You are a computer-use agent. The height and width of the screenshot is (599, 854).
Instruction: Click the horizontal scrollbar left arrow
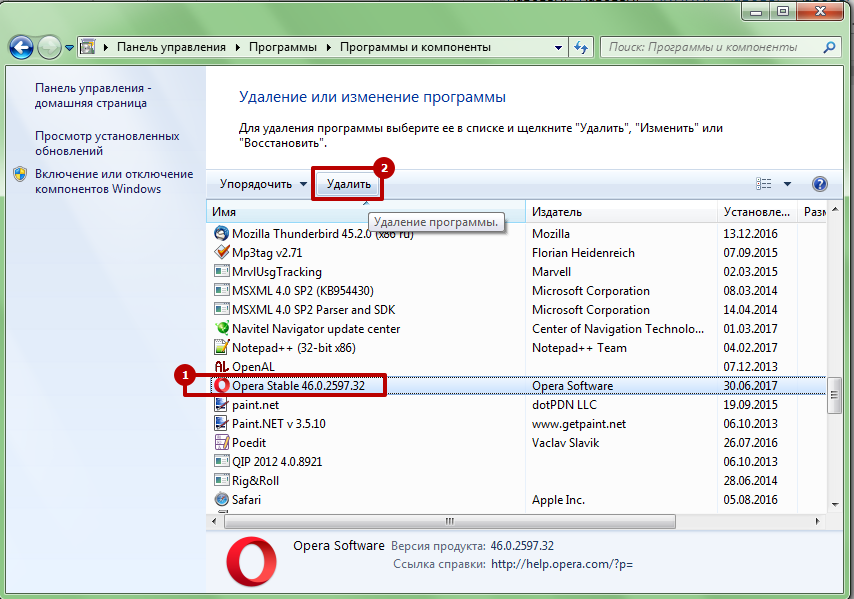[x=214, y=521]
